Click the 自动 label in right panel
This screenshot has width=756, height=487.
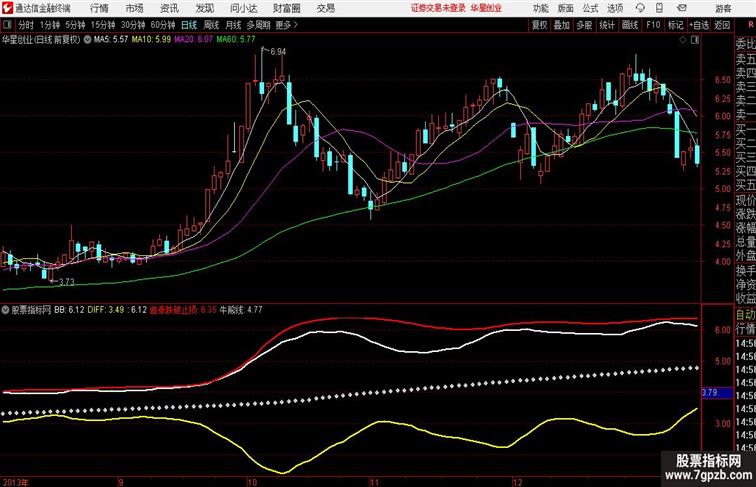(x=745, y=315)
